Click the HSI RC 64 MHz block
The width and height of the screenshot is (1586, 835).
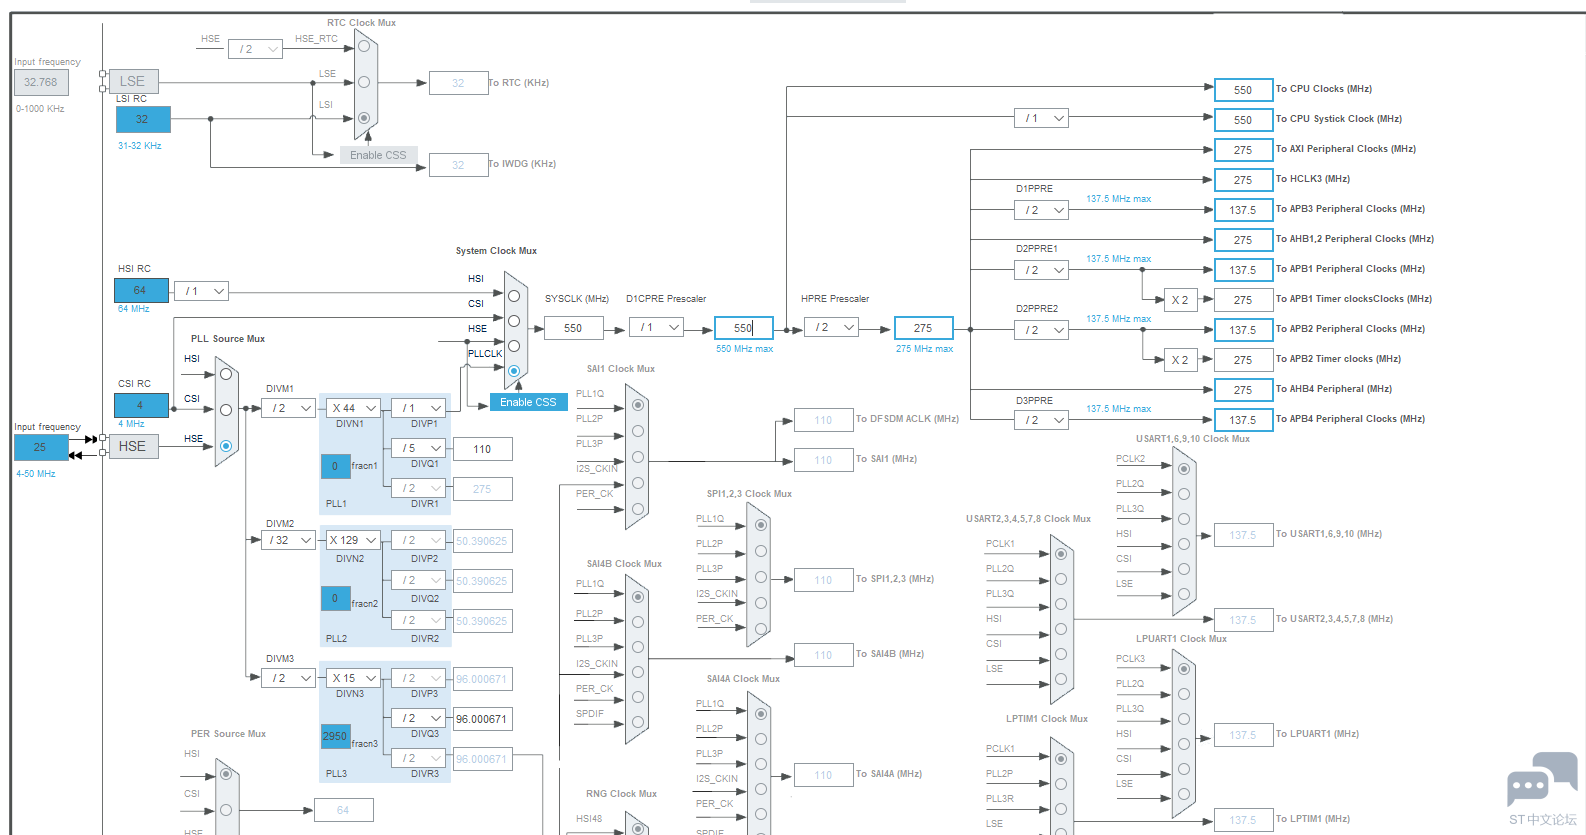pyautogui.click(x=141, y=290)
